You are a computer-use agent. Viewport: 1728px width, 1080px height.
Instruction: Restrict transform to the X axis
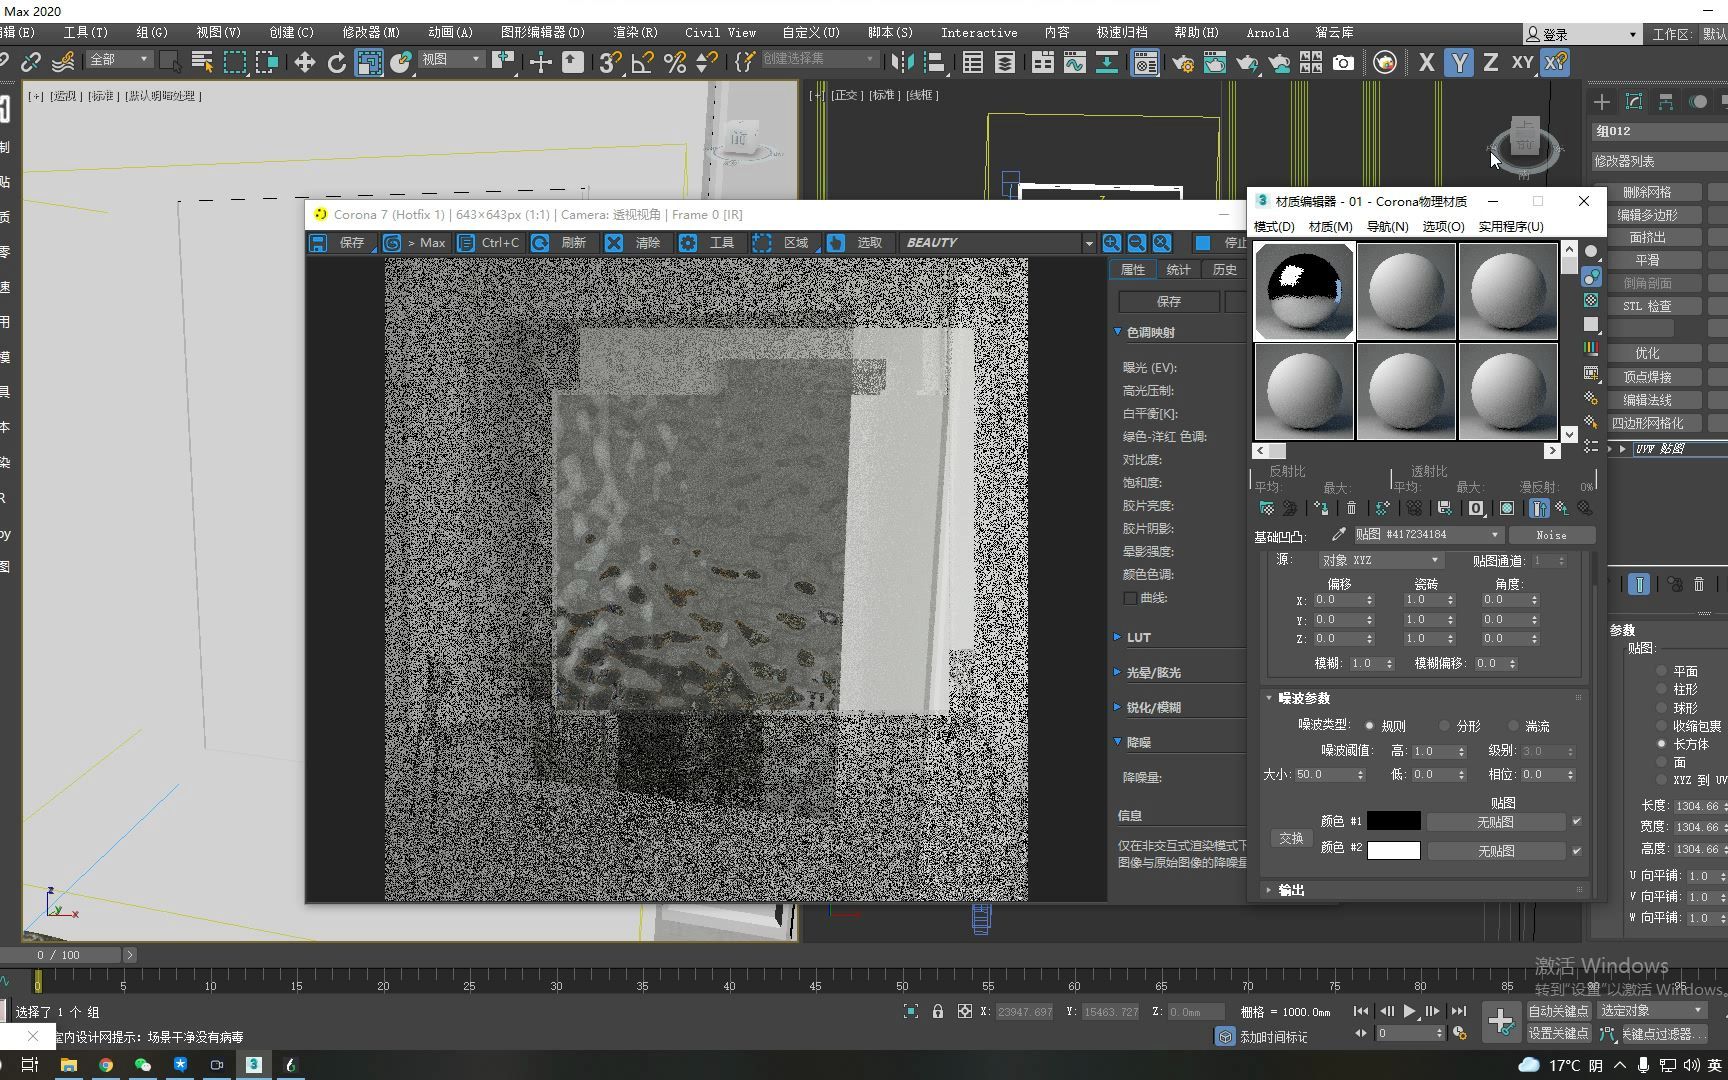pos(1426,62)
